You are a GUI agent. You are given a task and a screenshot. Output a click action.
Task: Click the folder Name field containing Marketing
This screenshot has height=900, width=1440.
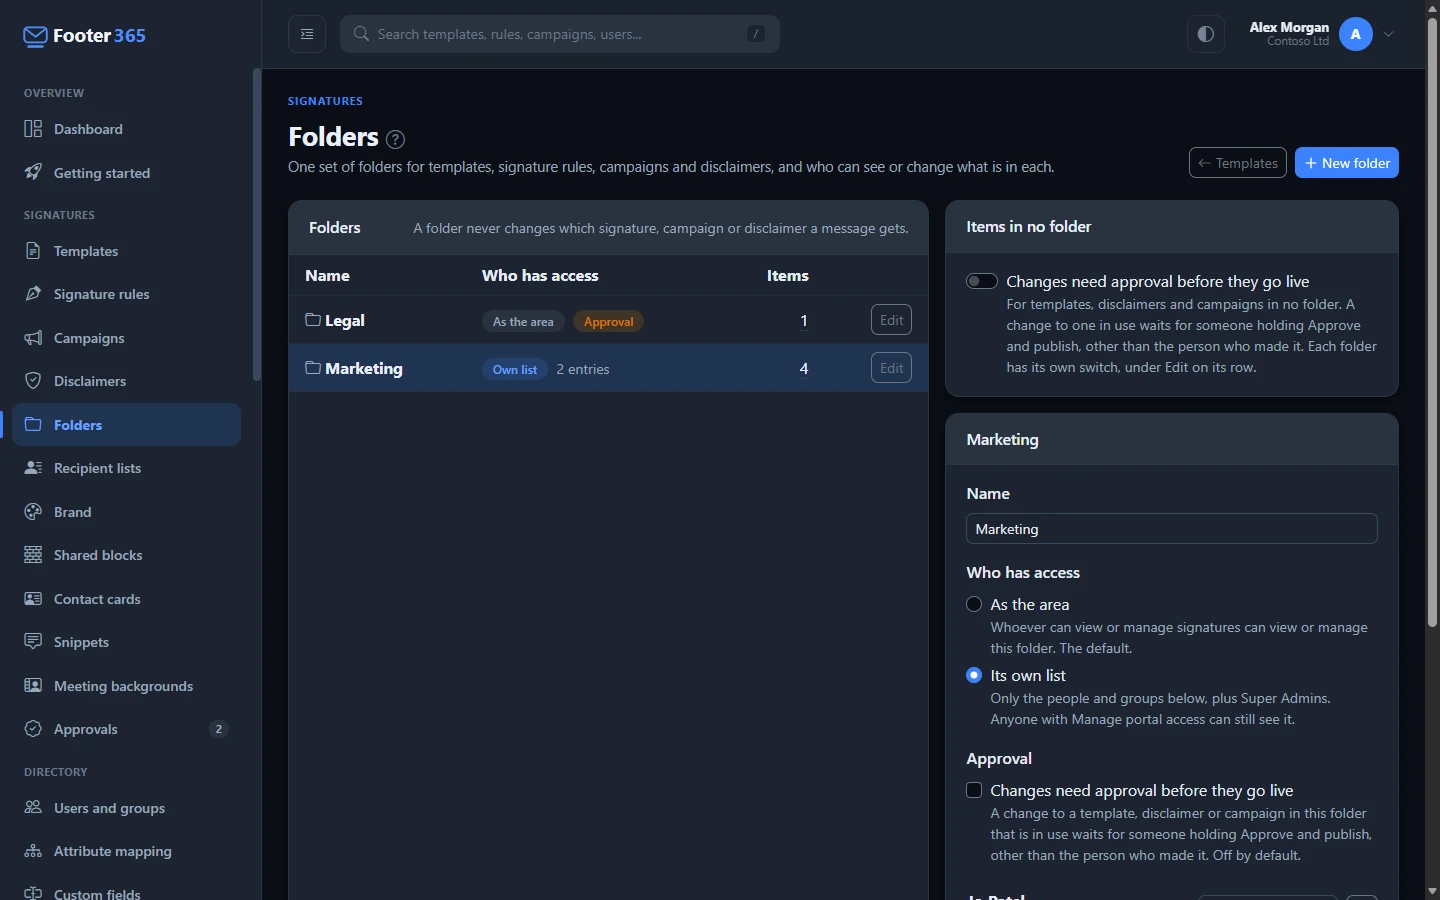click(x=1172, y=529)
